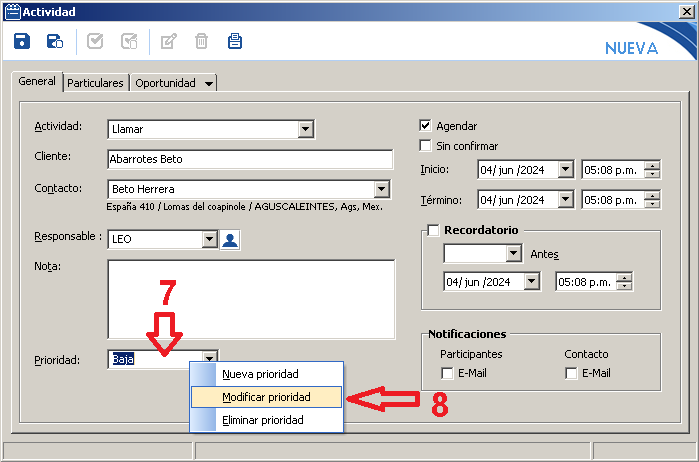
Task: Click the person icon beside Responsable
Action: 230,239
